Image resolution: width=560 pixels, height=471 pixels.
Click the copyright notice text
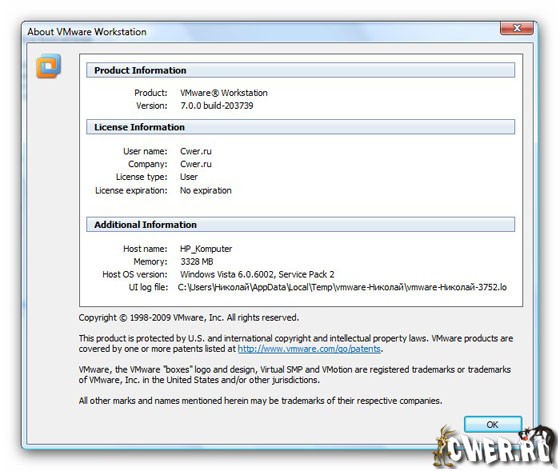point(189,317)
